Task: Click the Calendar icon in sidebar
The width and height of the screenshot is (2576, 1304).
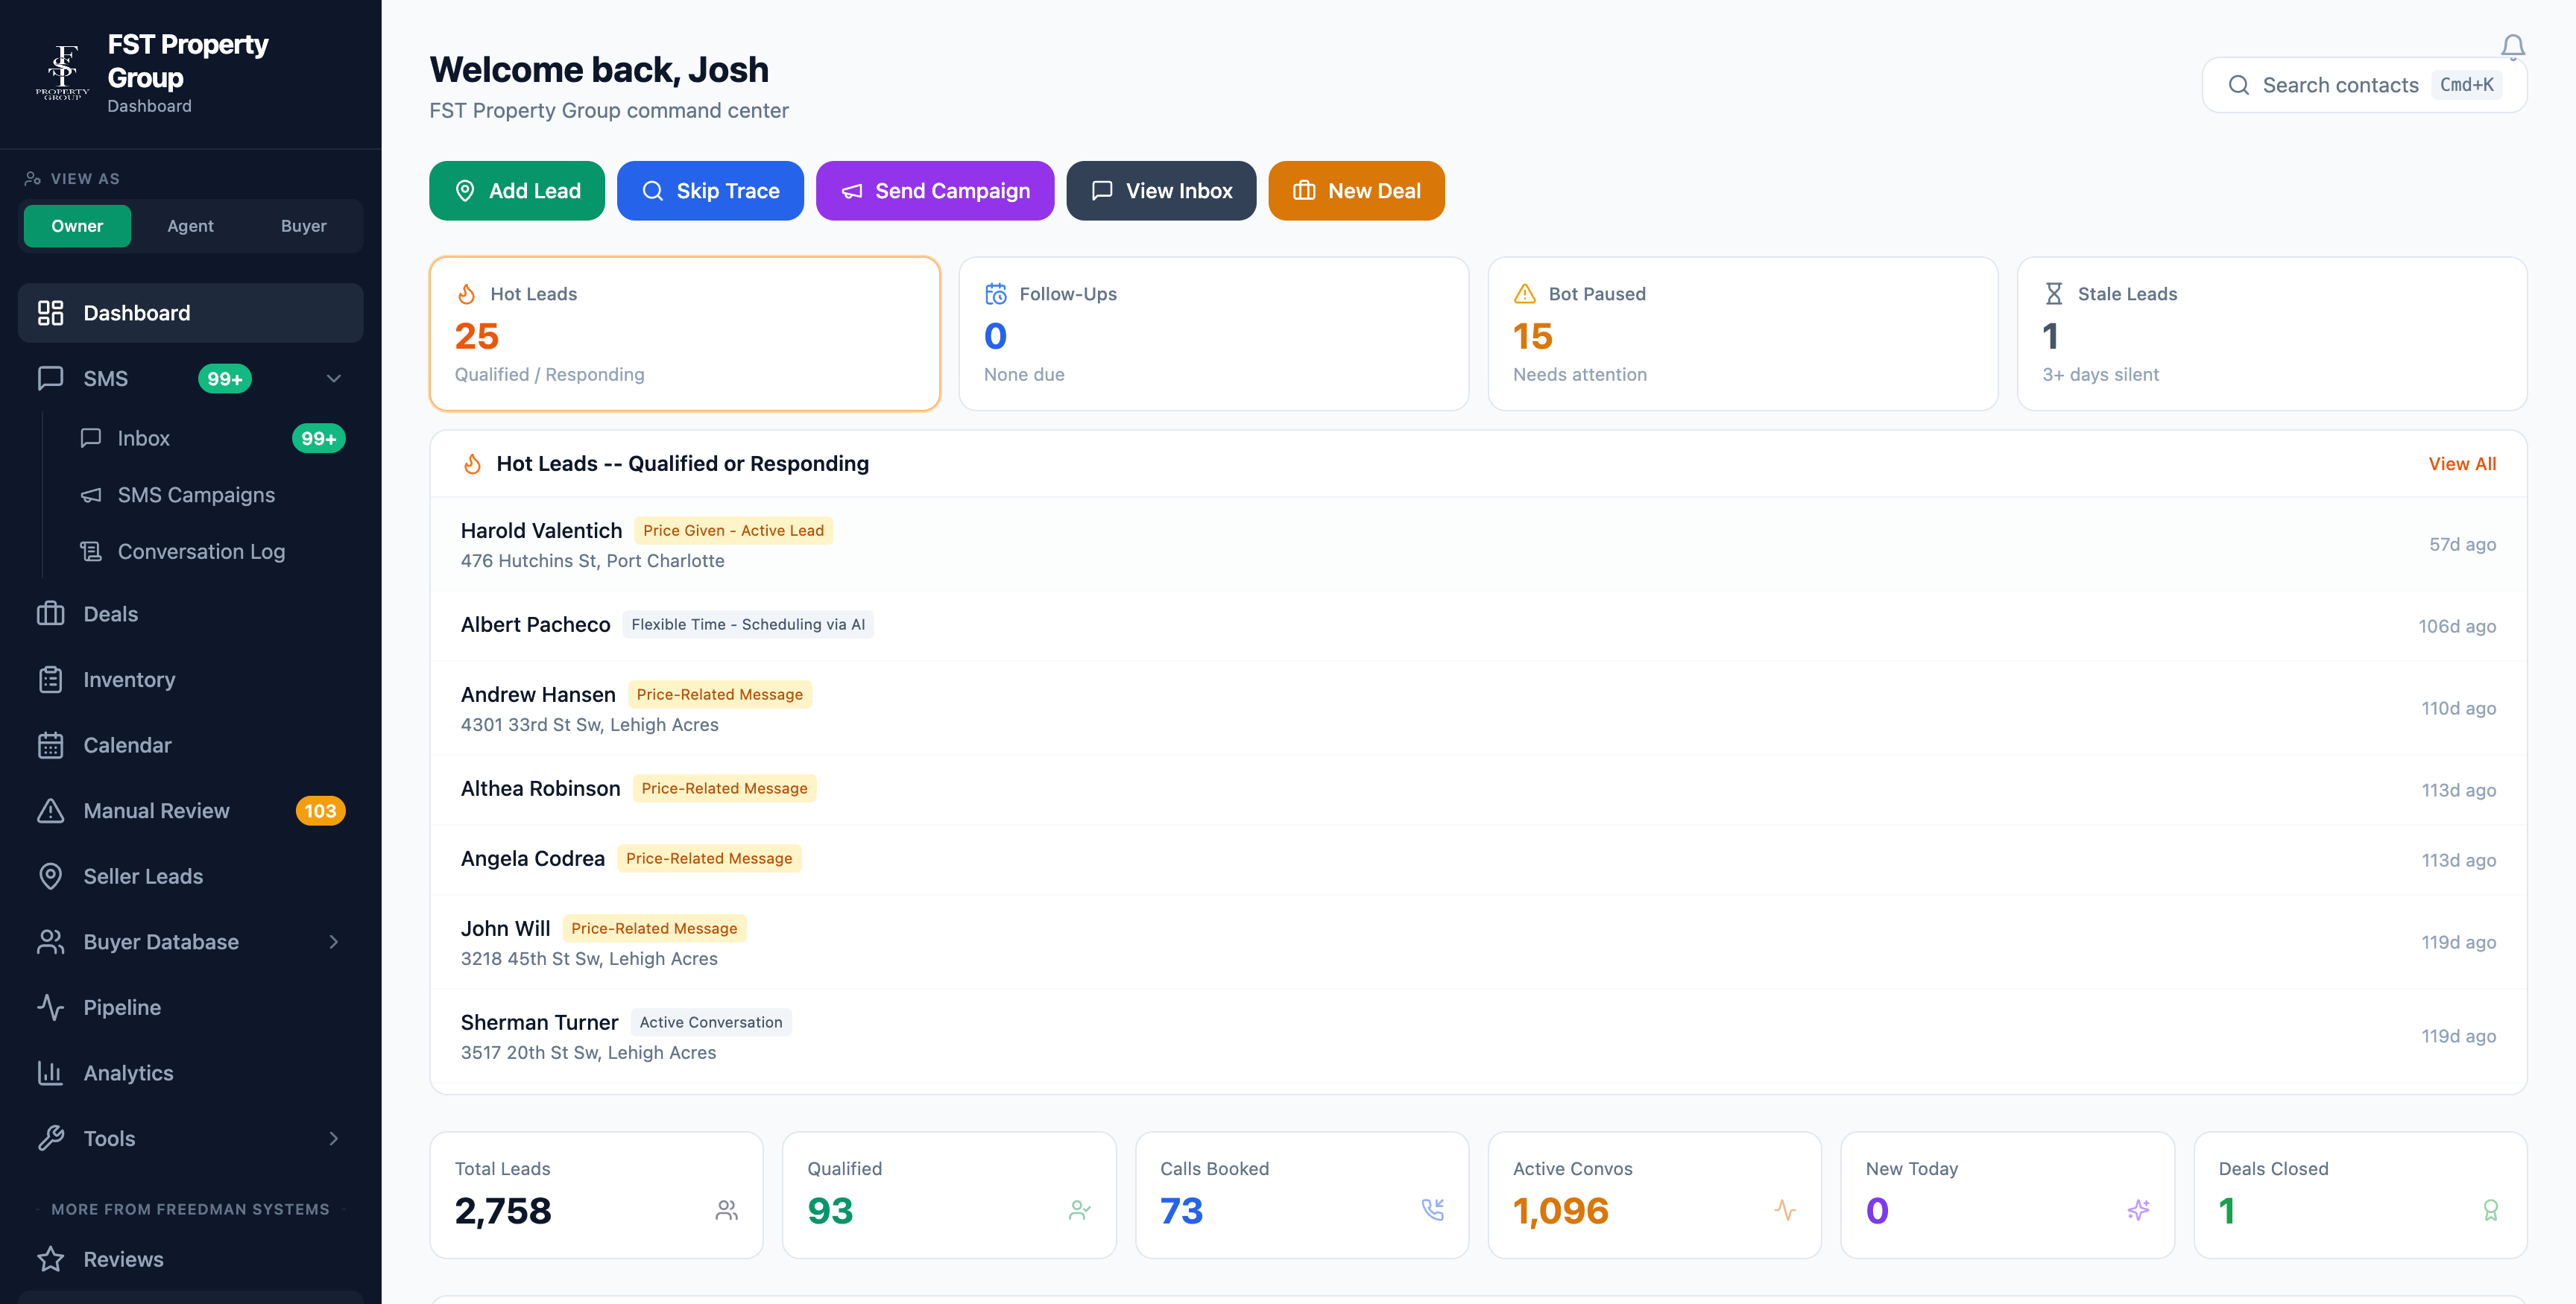Action: tap(50, 745)
